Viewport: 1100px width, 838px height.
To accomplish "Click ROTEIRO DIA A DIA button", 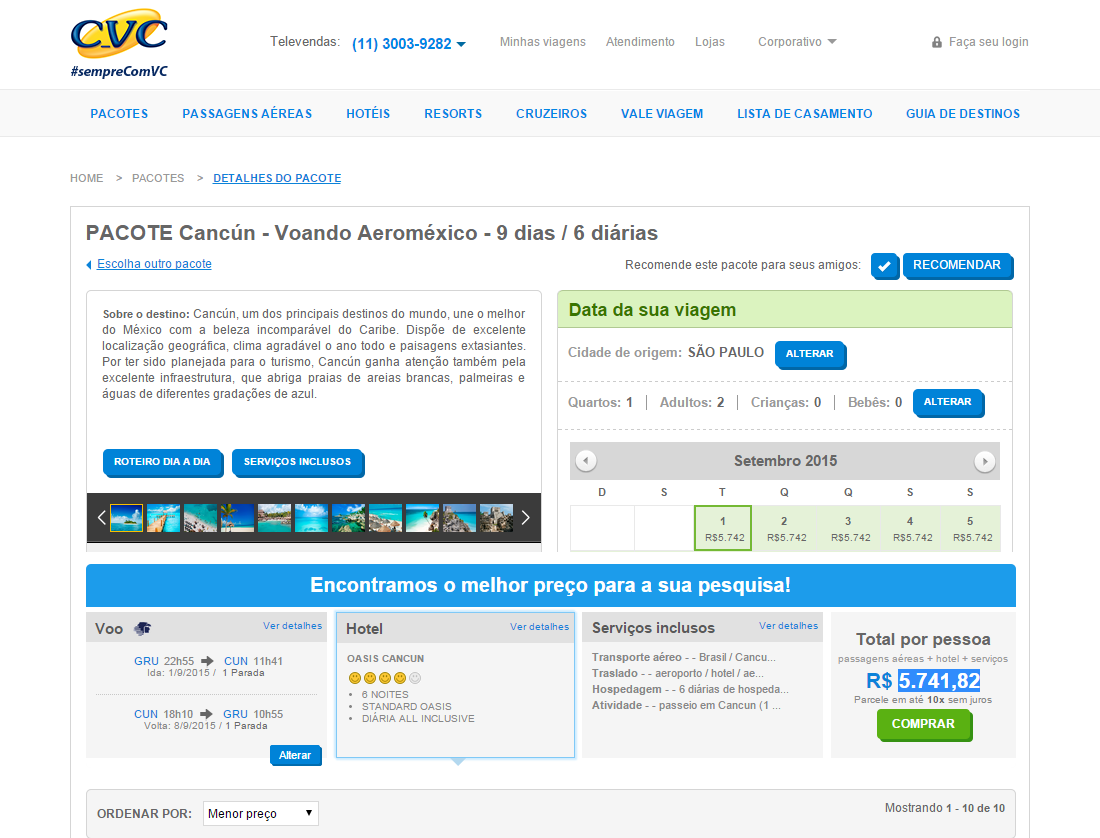I will point(162,462).
